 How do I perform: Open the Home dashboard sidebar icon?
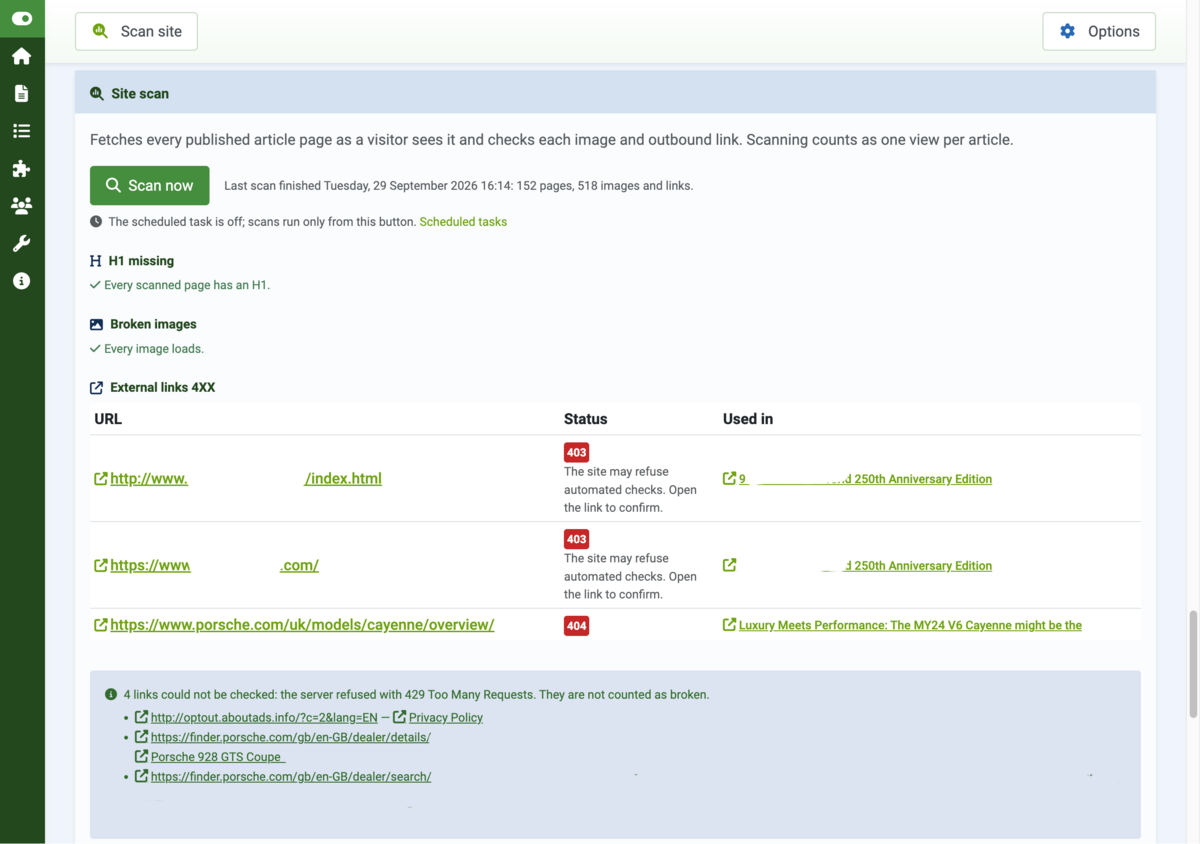tap(21, 56)
